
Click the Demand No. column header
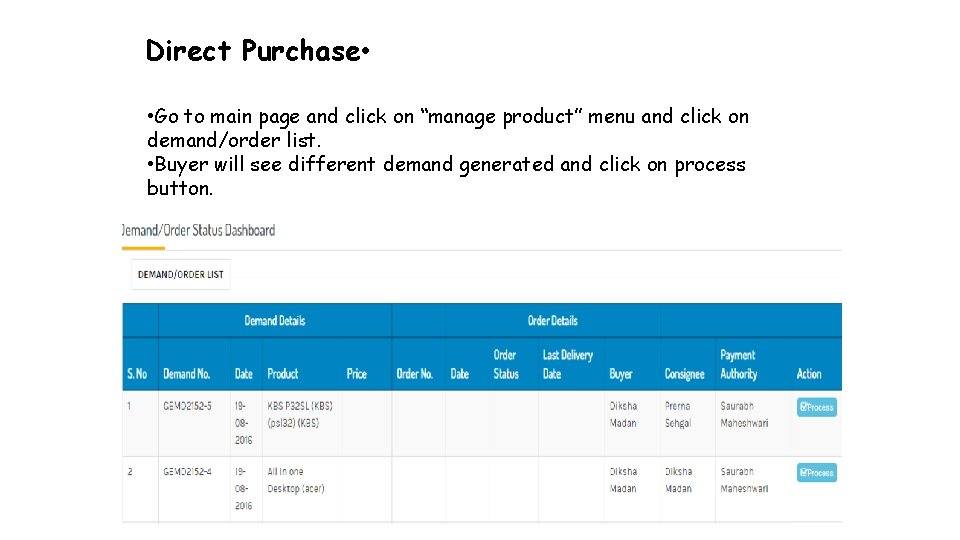(x=186, y=374)
